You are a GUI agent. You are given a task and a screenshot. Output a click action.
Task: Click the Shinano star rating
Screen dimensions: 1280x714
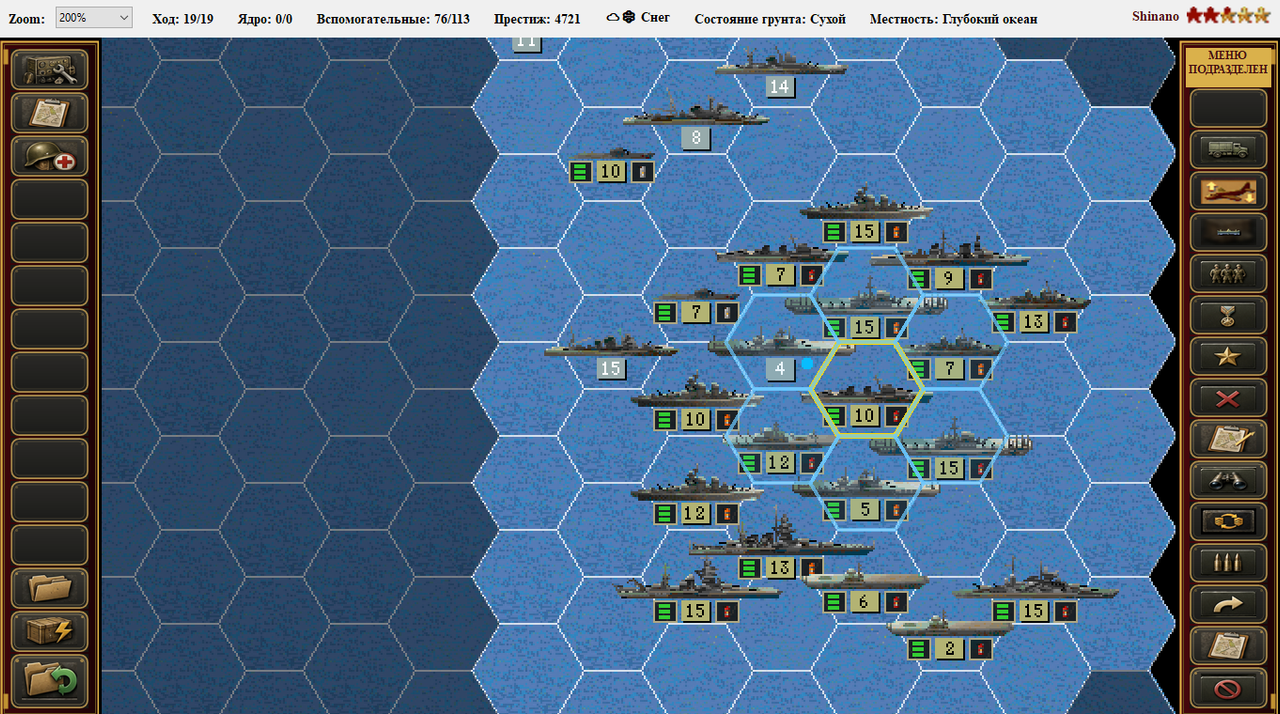coord(1230,16)
